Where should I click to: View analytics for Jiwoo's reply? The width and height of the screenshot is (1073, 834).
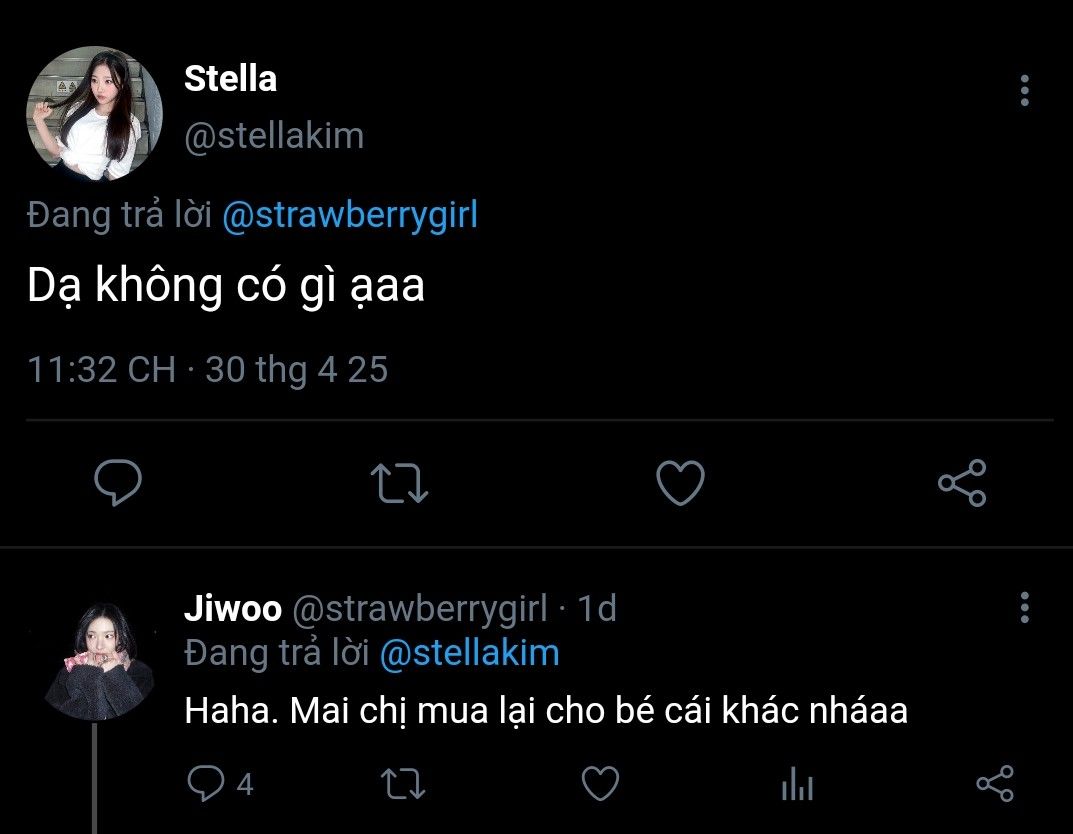point(797,784)
